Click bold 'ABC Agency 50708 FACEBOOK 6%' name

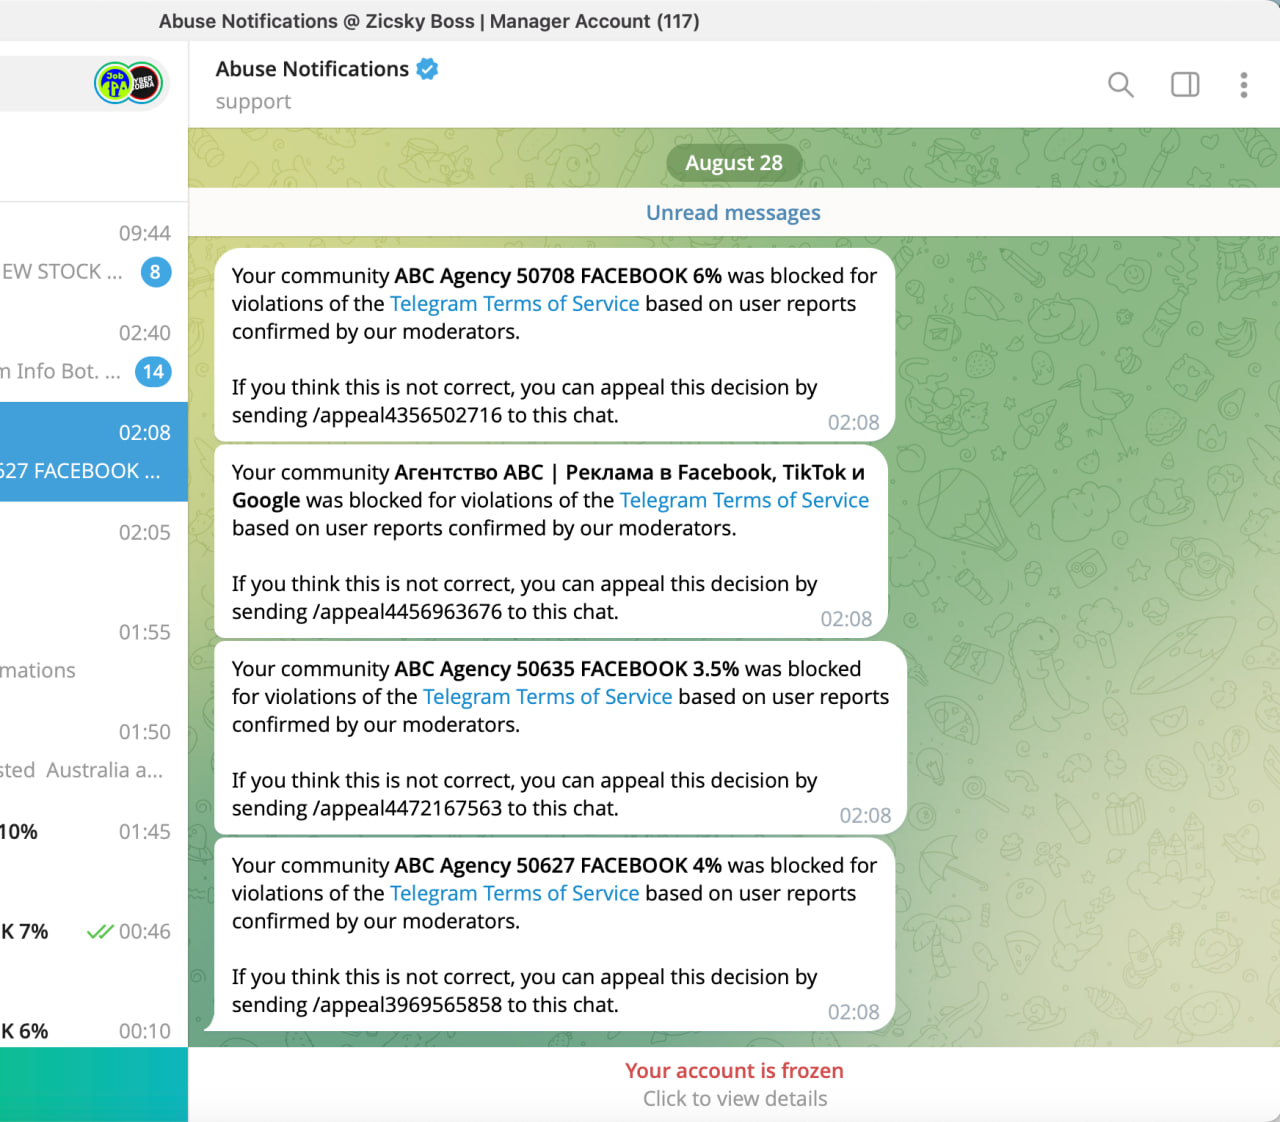pos(558,276)
